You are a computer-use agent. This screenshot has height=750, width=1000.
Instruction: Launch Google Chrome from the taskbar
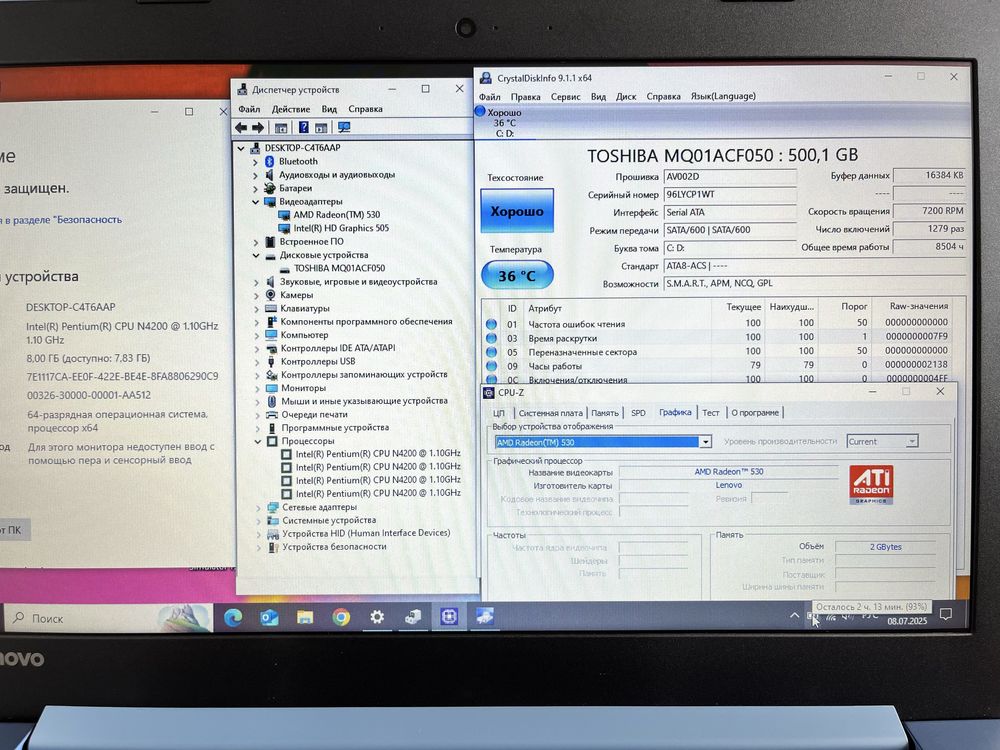pyautogui.click(x=341, y=617)
